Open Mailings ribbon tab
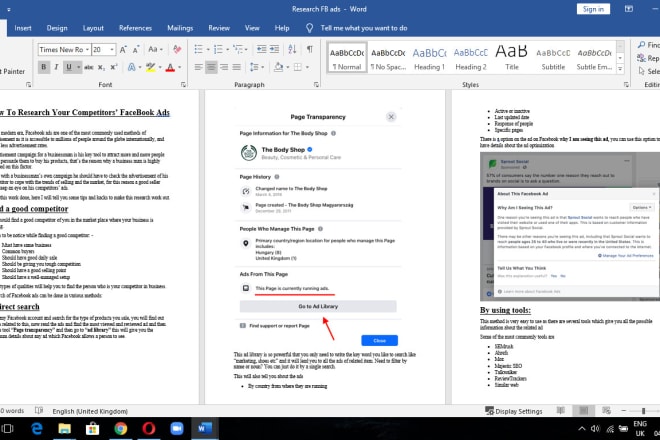 point(180,28)
